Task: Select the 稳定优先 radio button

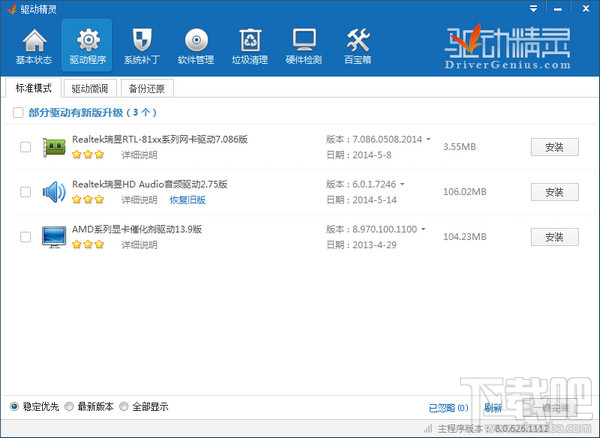Action: 14,407
